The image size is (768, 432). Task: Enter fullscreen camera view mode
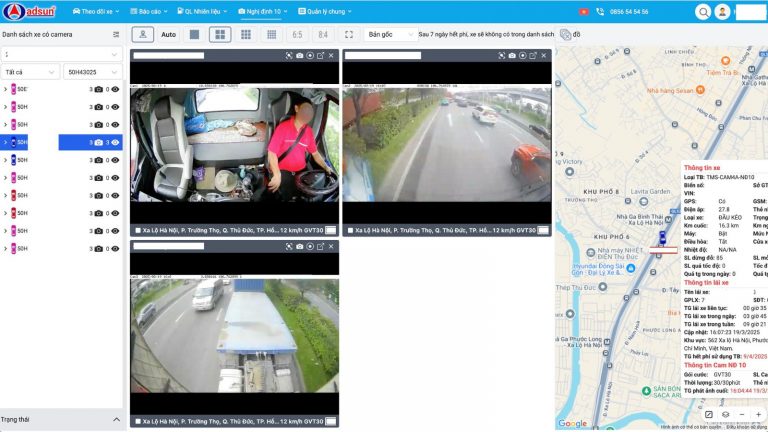click(x=348, y=34)
